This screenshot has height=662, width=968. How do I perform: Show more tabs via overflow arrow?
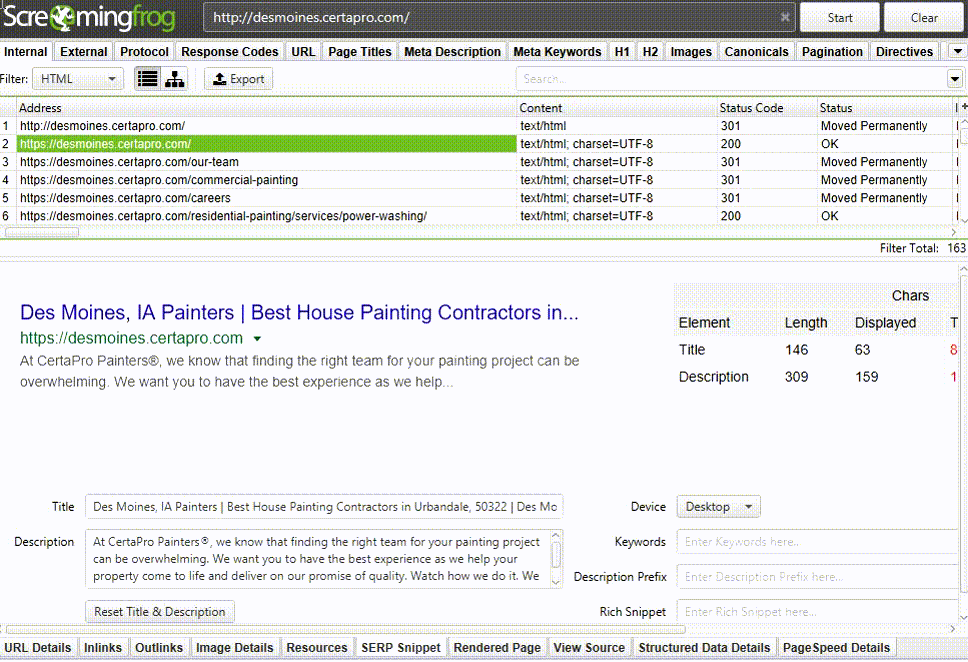(x=958, y=51)
